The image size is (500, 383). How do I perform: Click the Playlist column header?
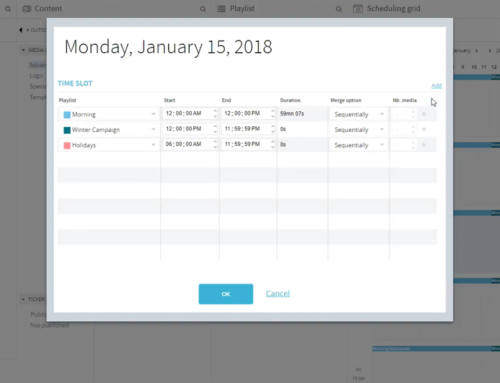click(x=67, y=100)
